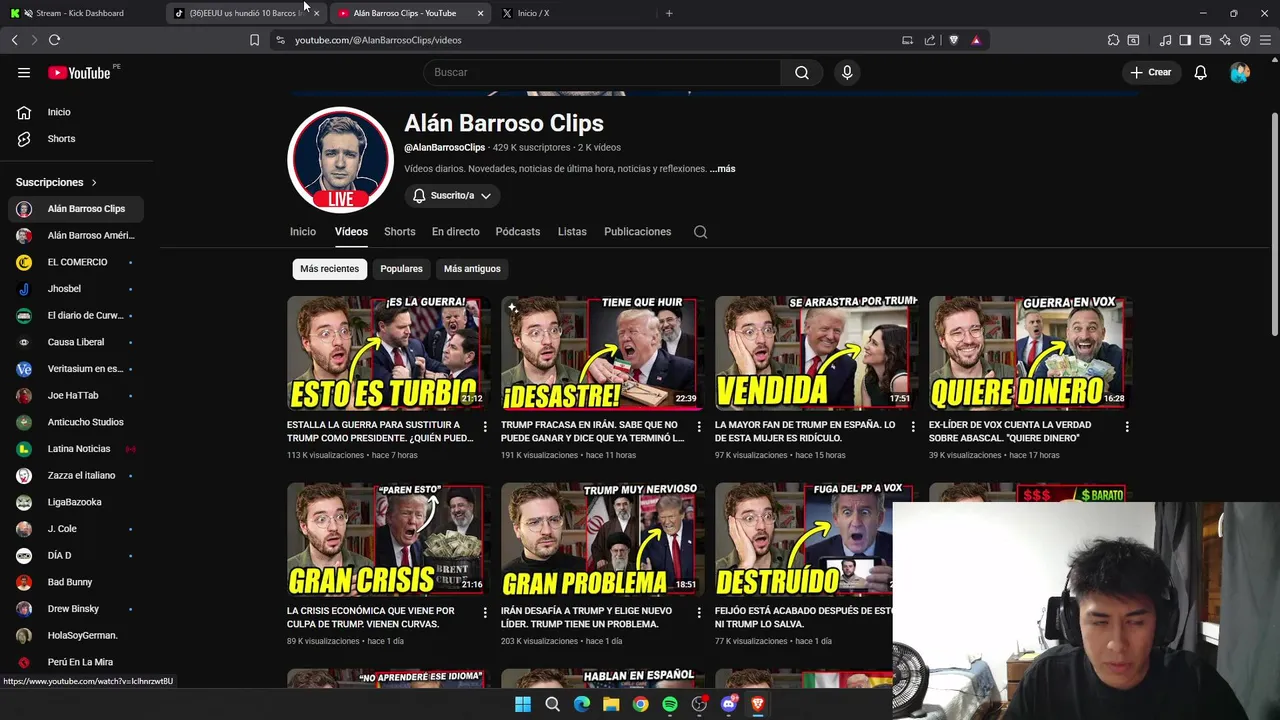The image size is (1280, 720).
Task: Open Leo AI sparkle icon
Action: (1225, 40)
